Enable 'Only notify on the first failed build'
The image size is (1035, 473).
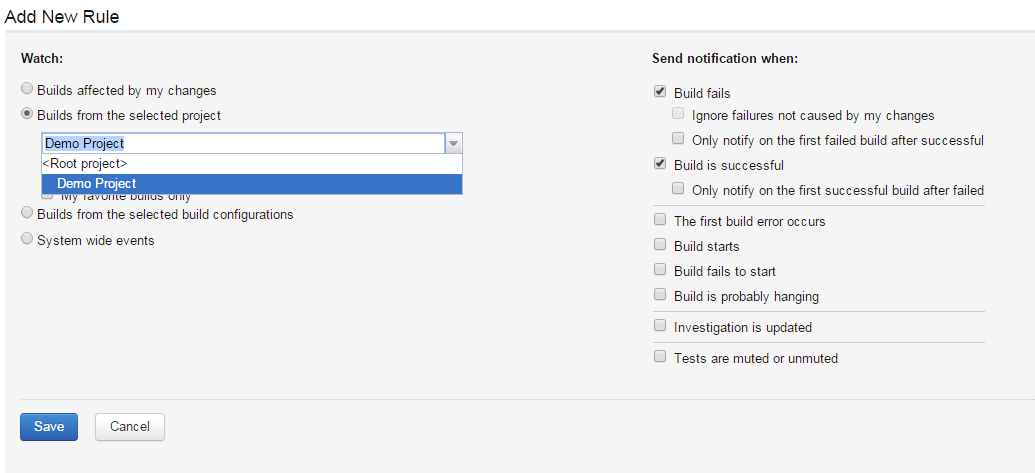coord(679,139)
